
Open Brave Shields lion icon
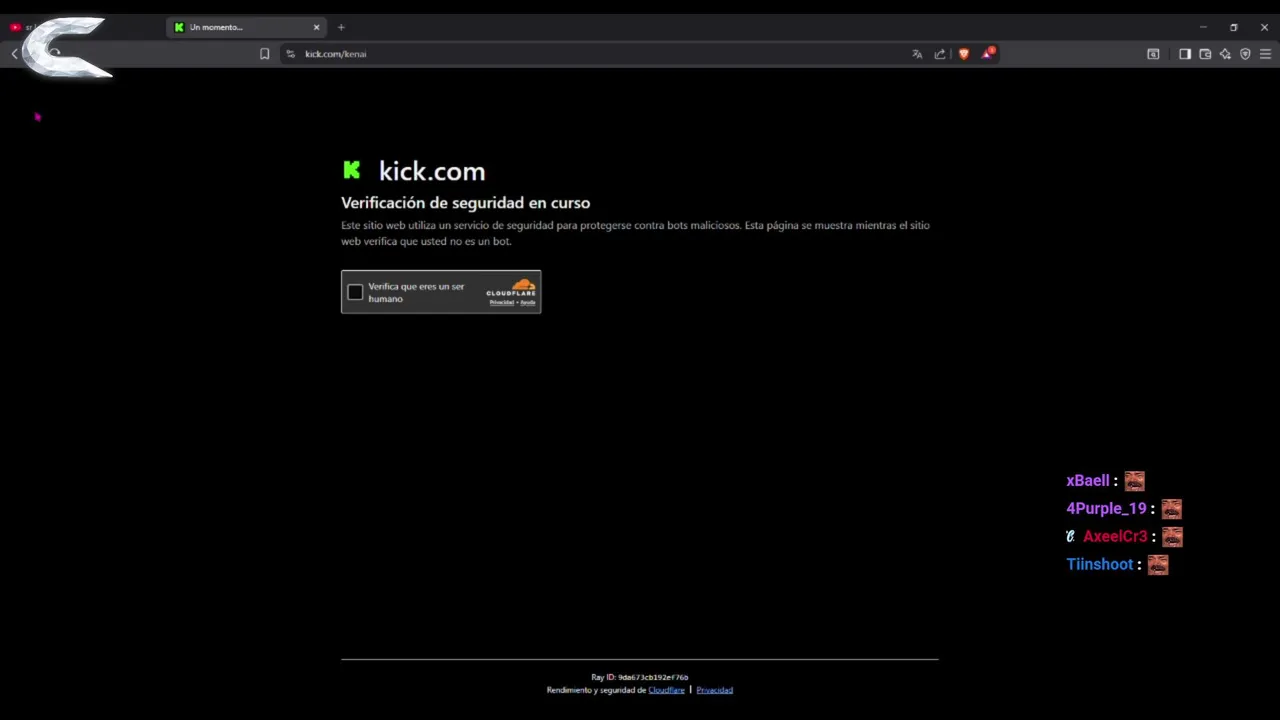click(x=964, y=54)
